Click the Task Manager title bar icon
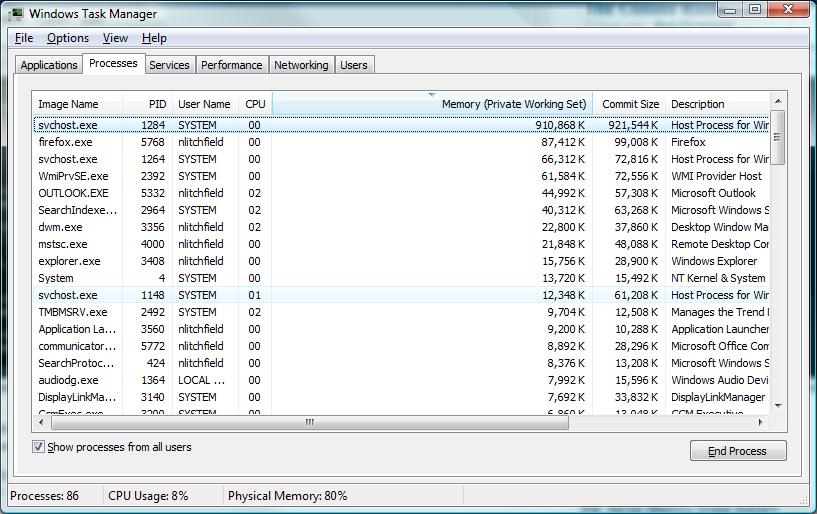Screen dimensions: 817x514 (17, 13)
